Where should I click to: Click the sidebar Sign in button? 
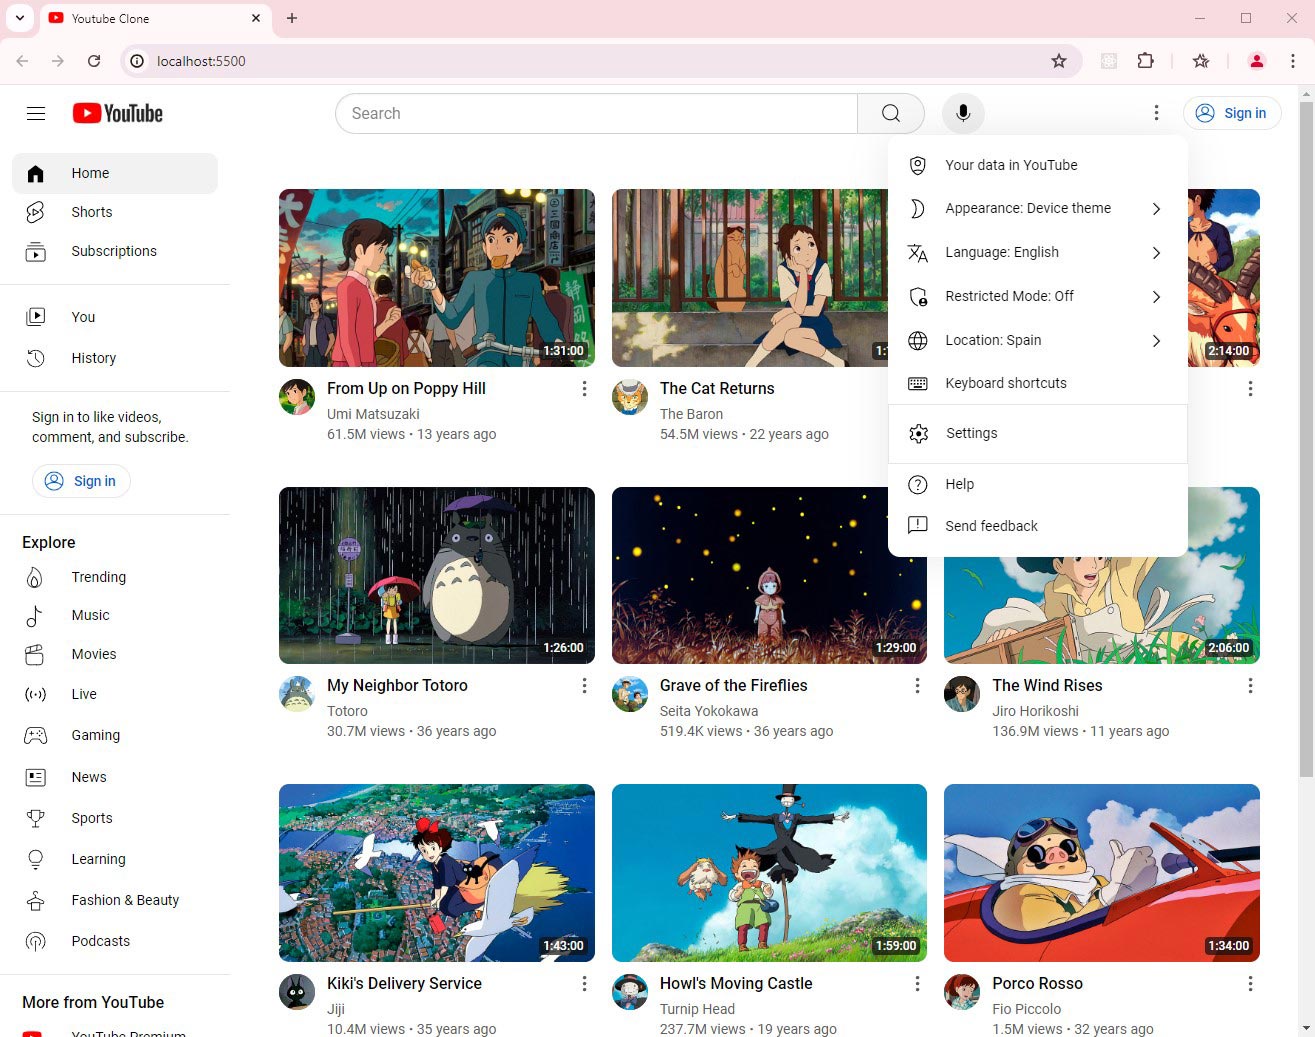(81, 481)
